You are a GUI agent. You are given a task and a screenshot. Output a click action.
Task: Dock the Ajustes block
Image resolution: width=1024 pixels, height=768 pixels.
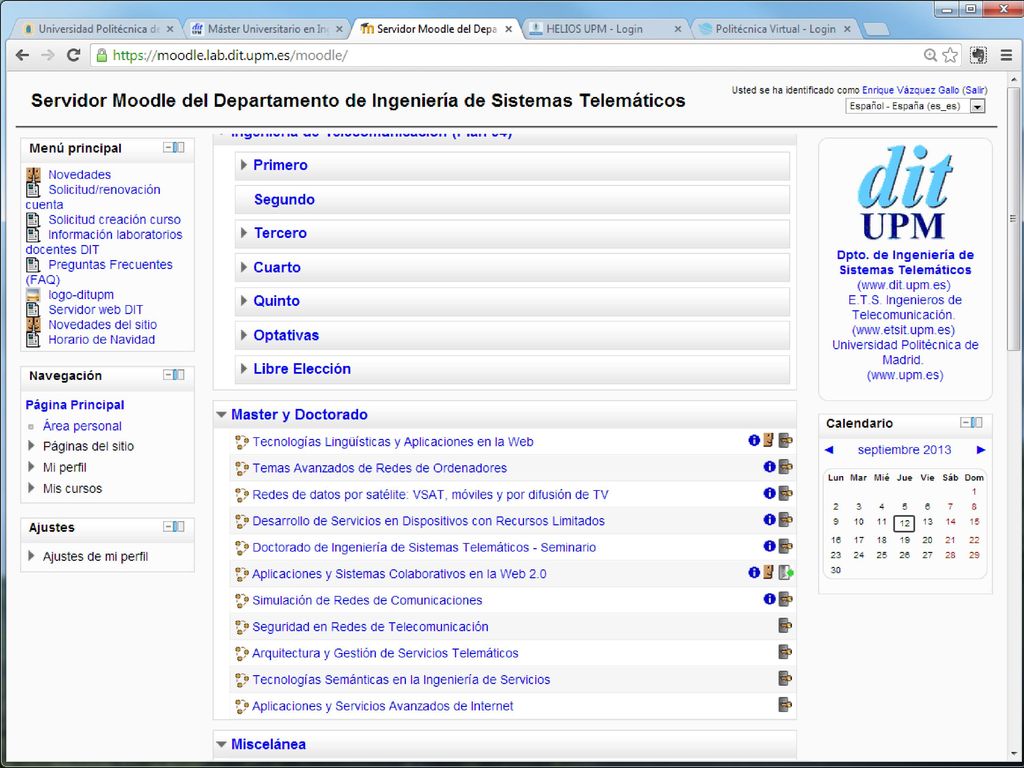[x=179, y=526]
